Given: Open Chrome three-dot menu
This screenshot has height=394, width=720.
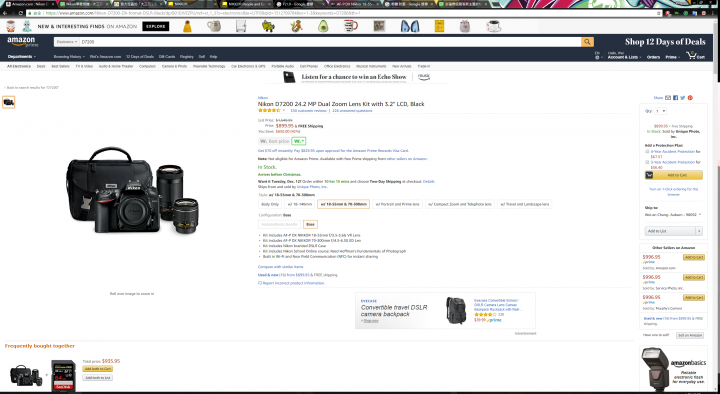Looking at the screenshot, I should (x=714, y=13).
